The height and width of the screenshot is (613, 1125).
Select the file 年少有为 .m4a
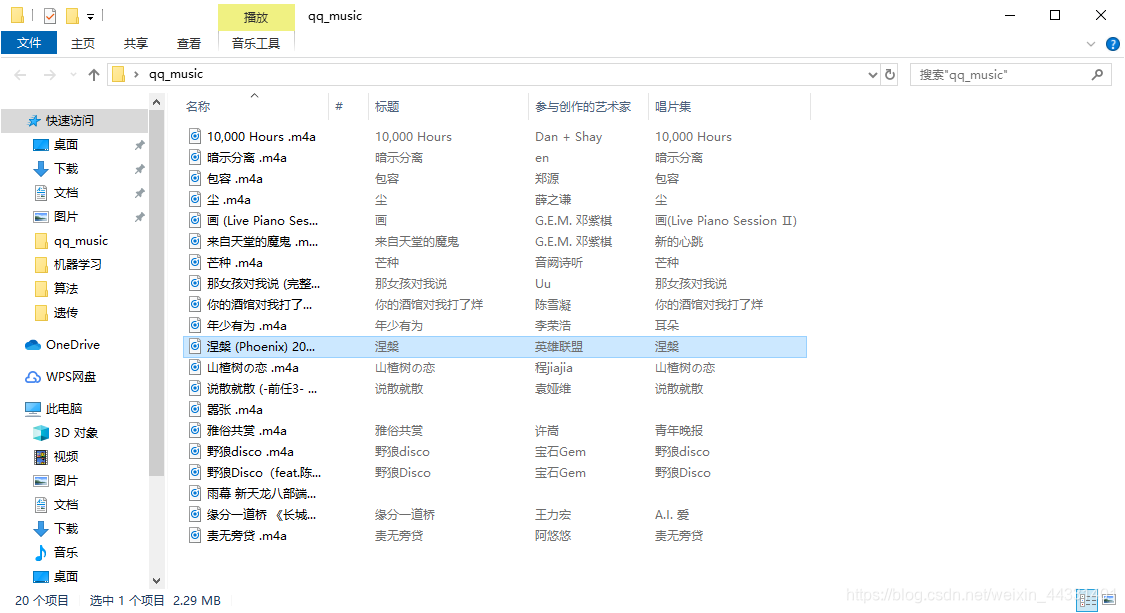[x=247, y=326]
